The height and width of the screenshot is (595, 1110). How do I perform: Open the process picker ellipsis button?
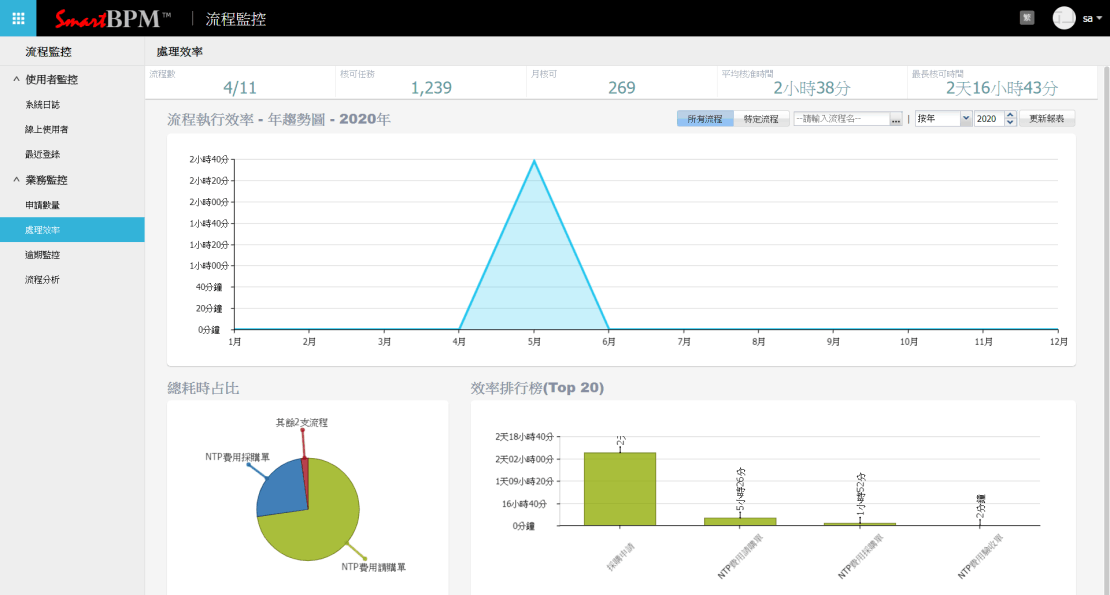tap(896, 119)
